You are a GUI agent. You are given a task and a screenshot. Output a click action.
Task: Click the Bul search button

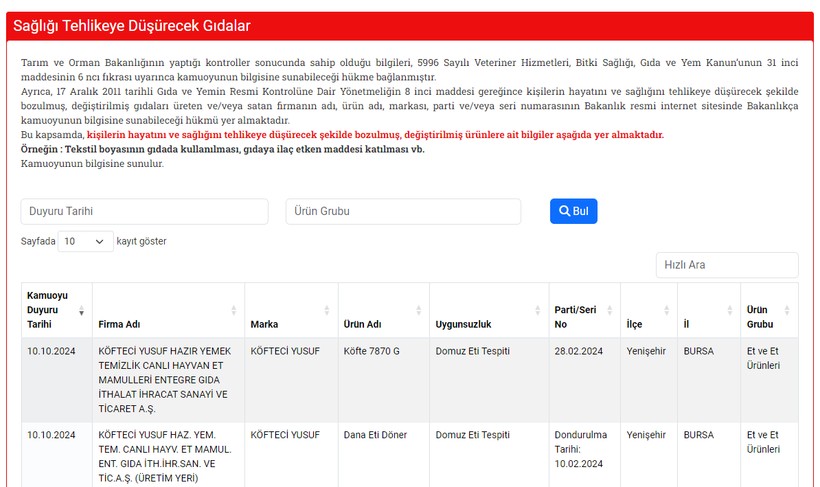pyautogui.click(x=573, y=211)
